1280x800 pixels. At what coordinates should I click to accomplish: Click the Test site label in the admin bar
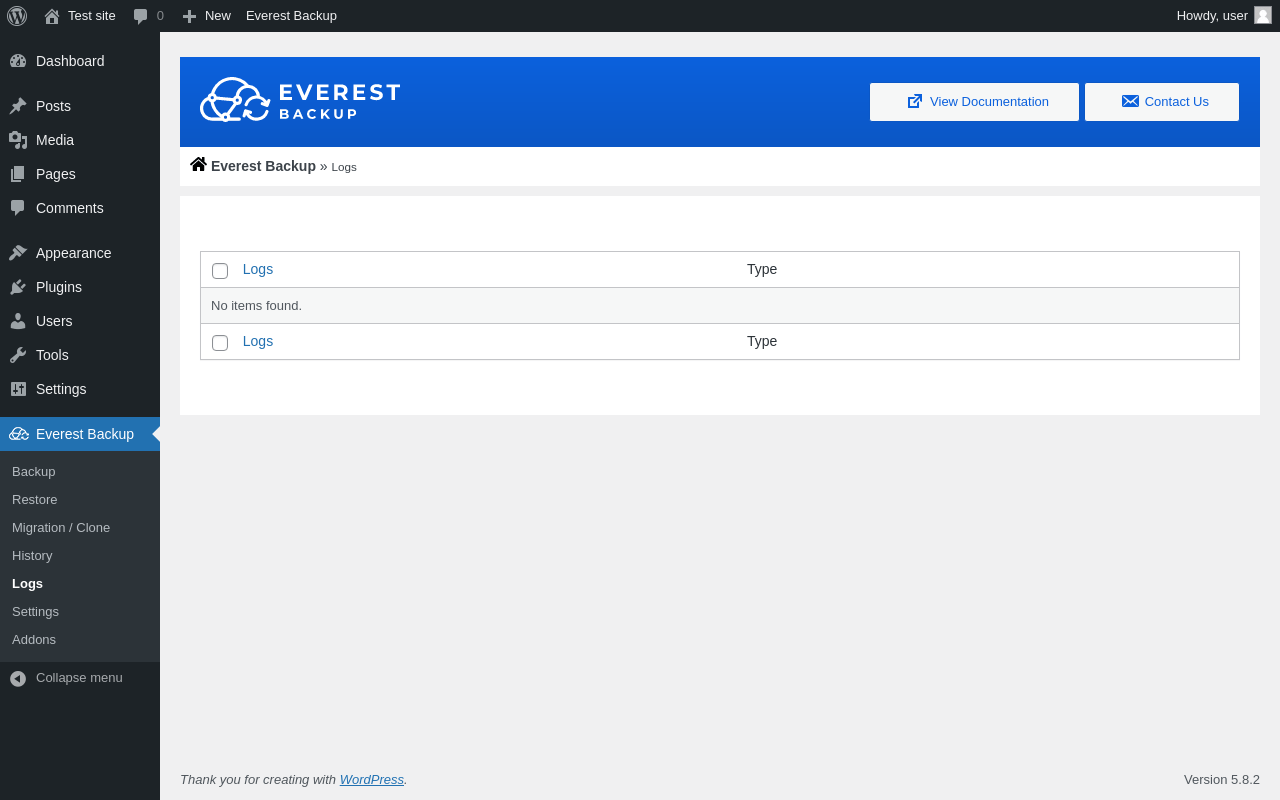pyautogui.click(x=92, y=16)
